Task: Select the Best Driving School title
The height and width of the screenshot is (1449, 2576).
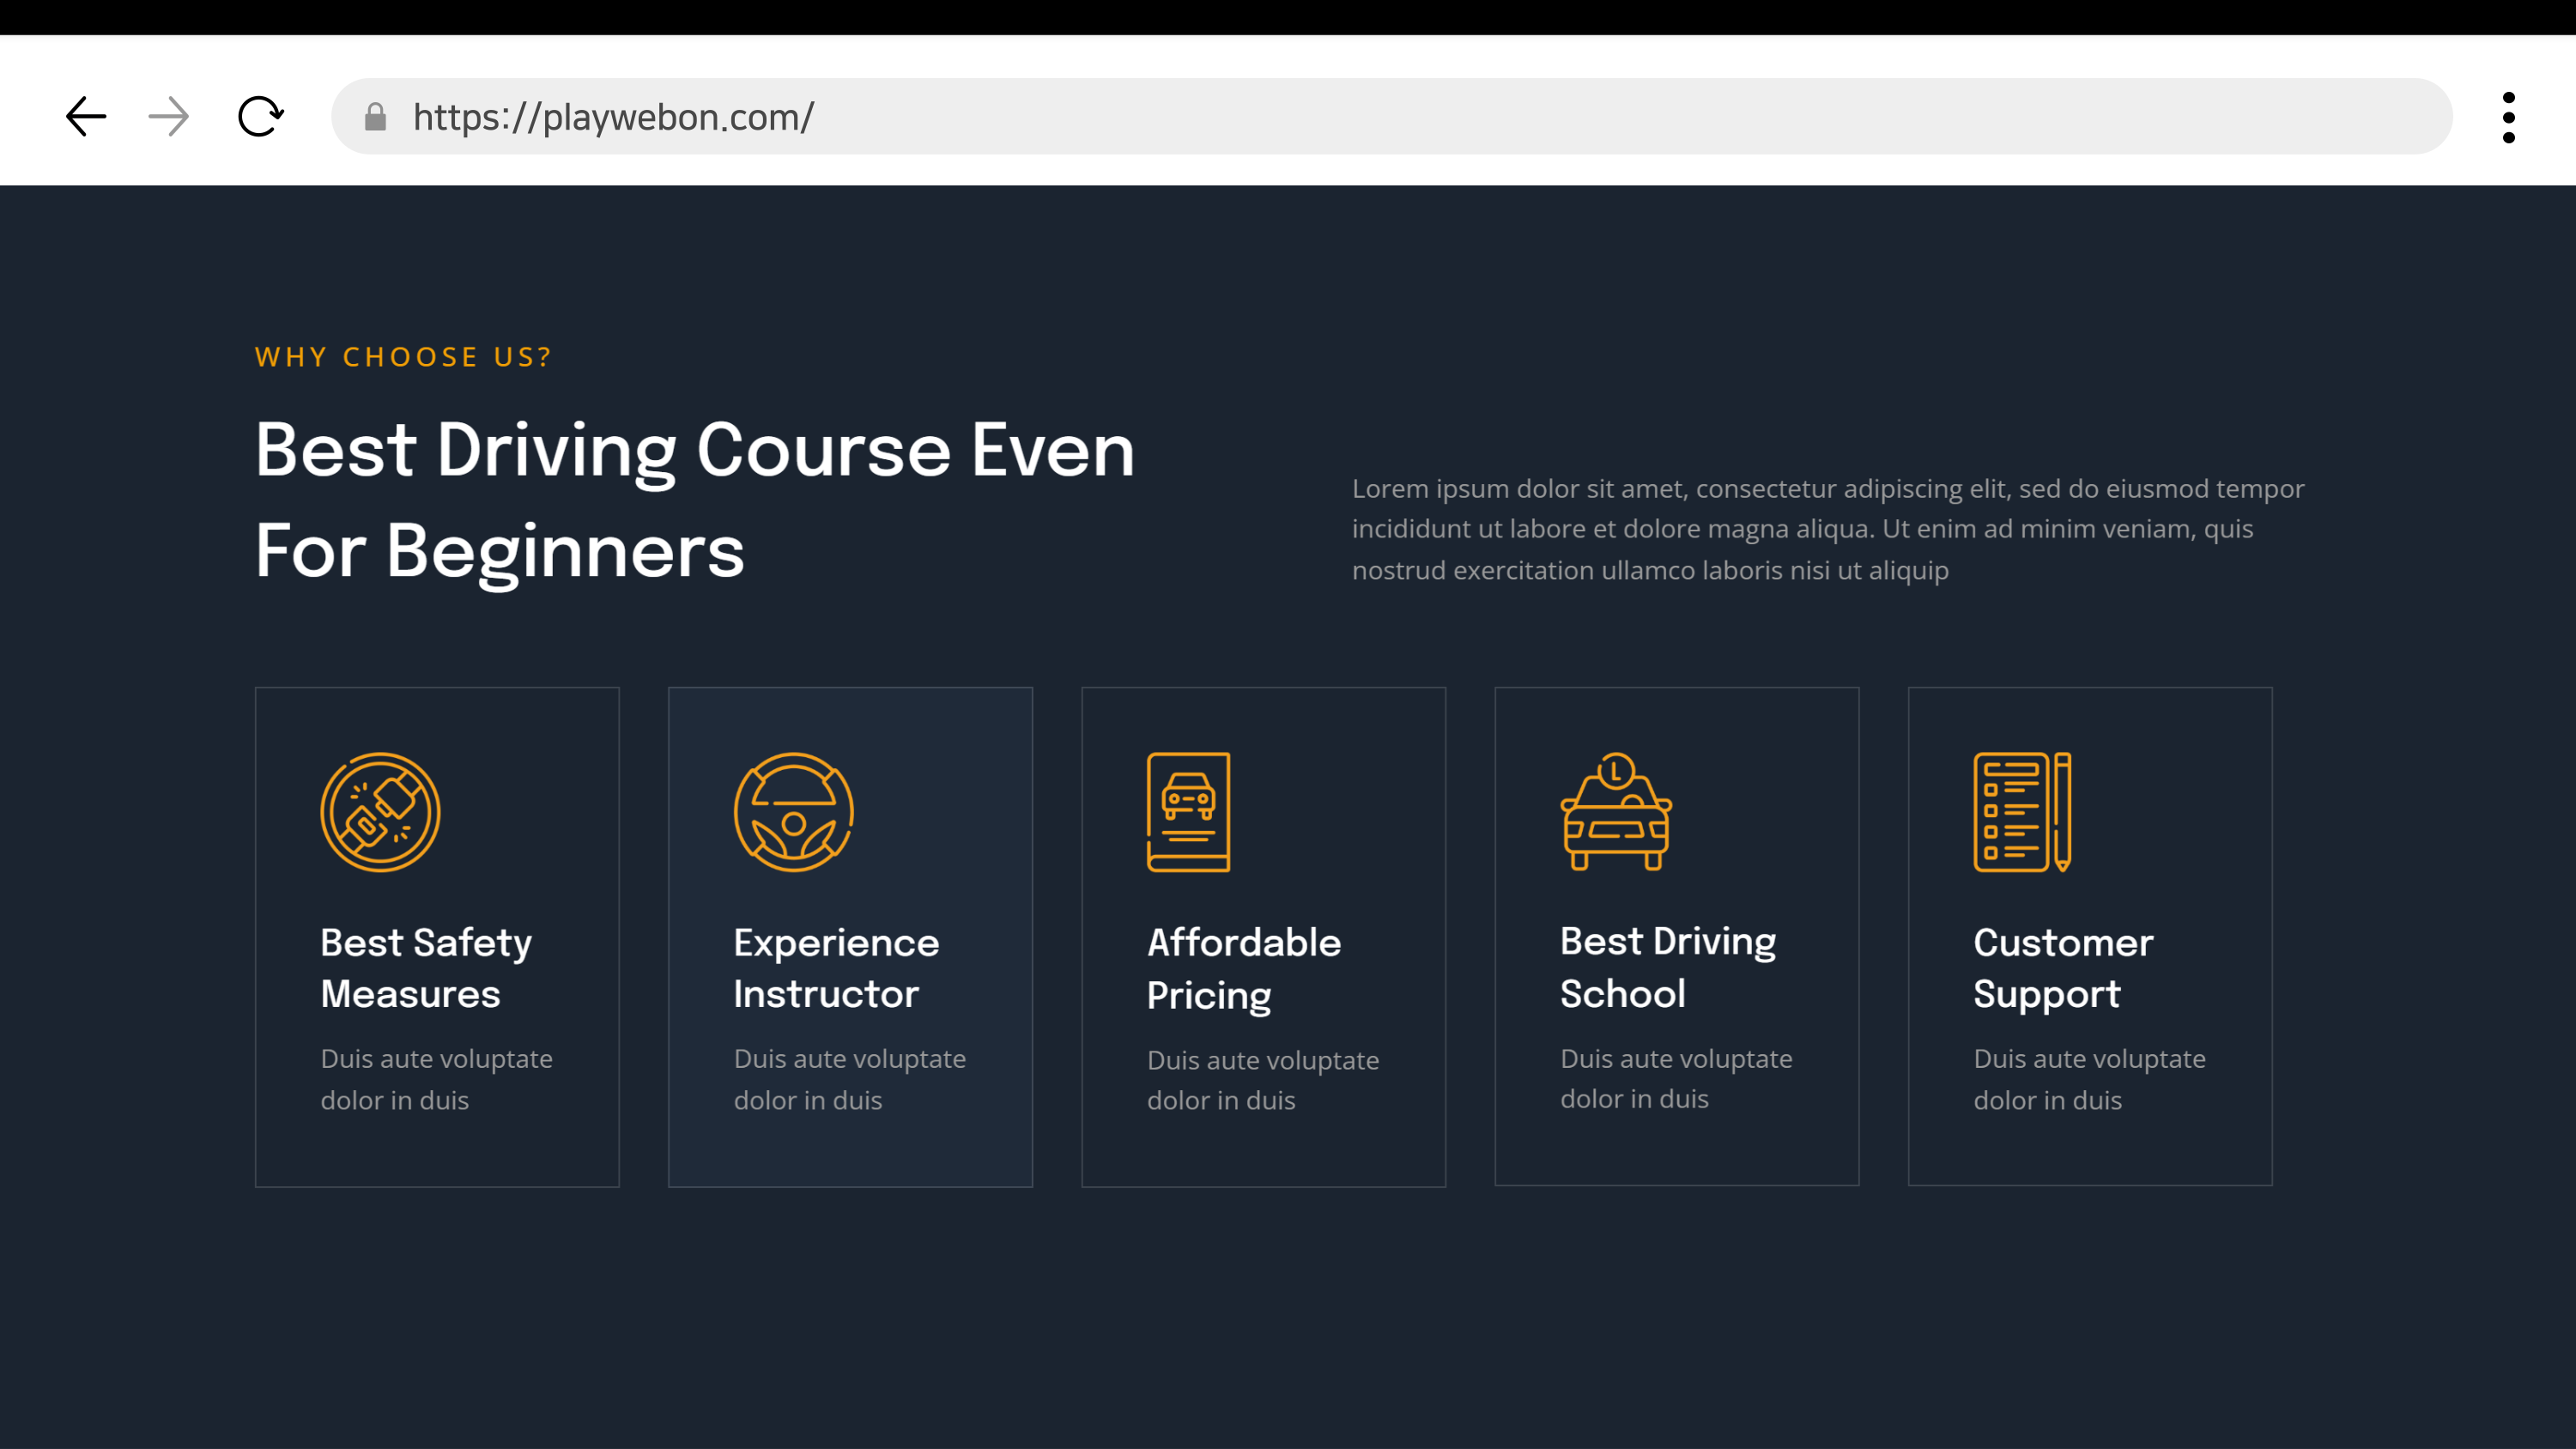Action: click(x=1667, y=967)
